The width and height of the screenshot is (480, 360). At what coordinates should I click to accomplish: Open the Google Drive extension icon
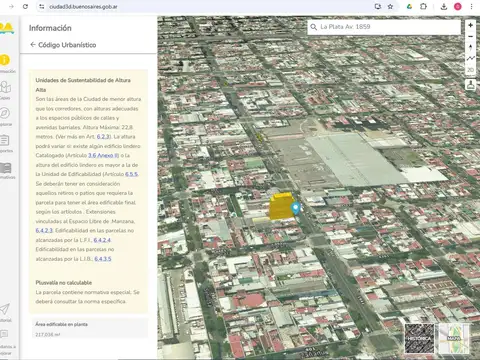pyautogui.click(x=409, y=7)
